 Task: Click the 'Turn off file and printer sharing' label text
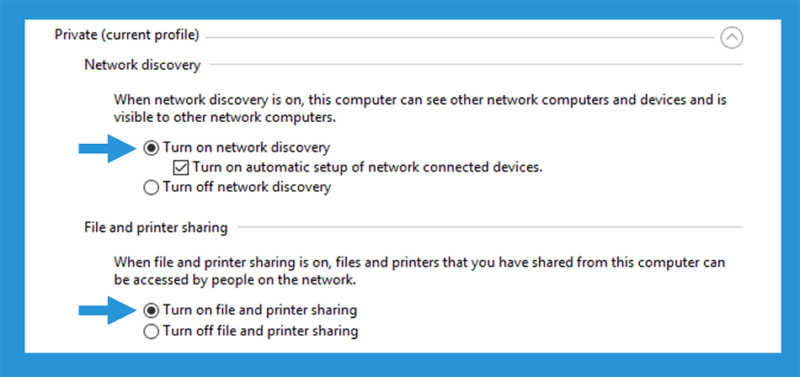[260, 332]
